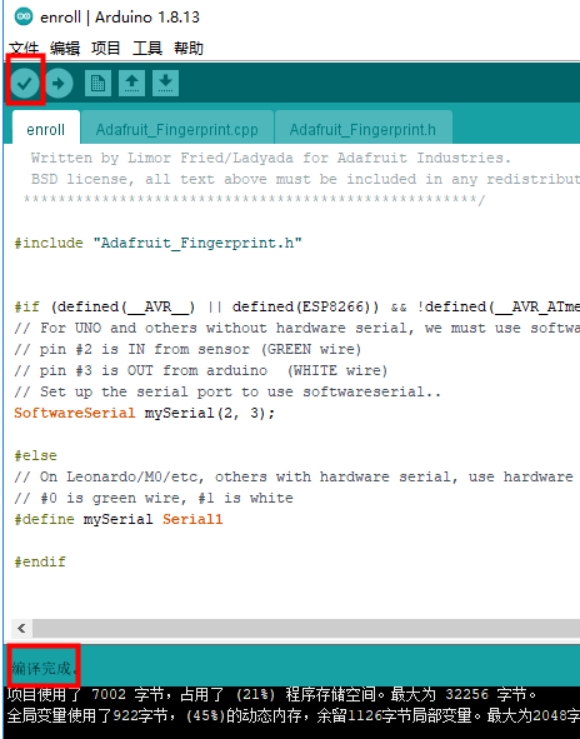
Task: Click the 编译完成 status message
Action: coord(44,668)
